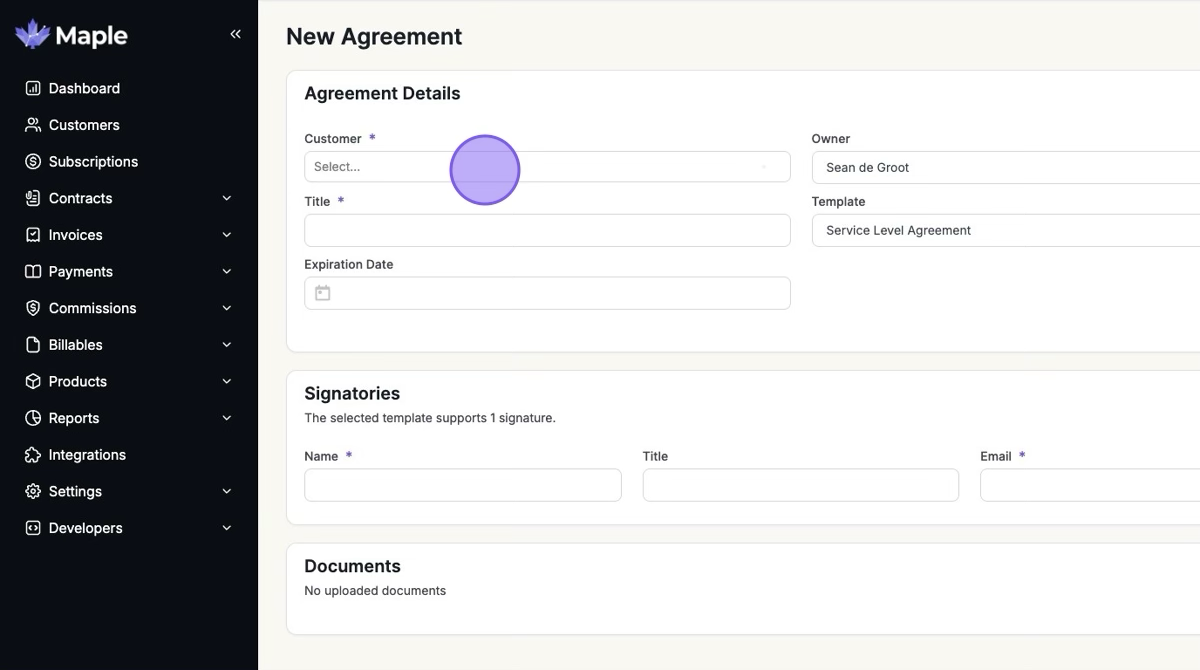Click the Subscriptions dollar icon
The width and height of the screenshot is (1200, 670).
(x=33, y=162)
